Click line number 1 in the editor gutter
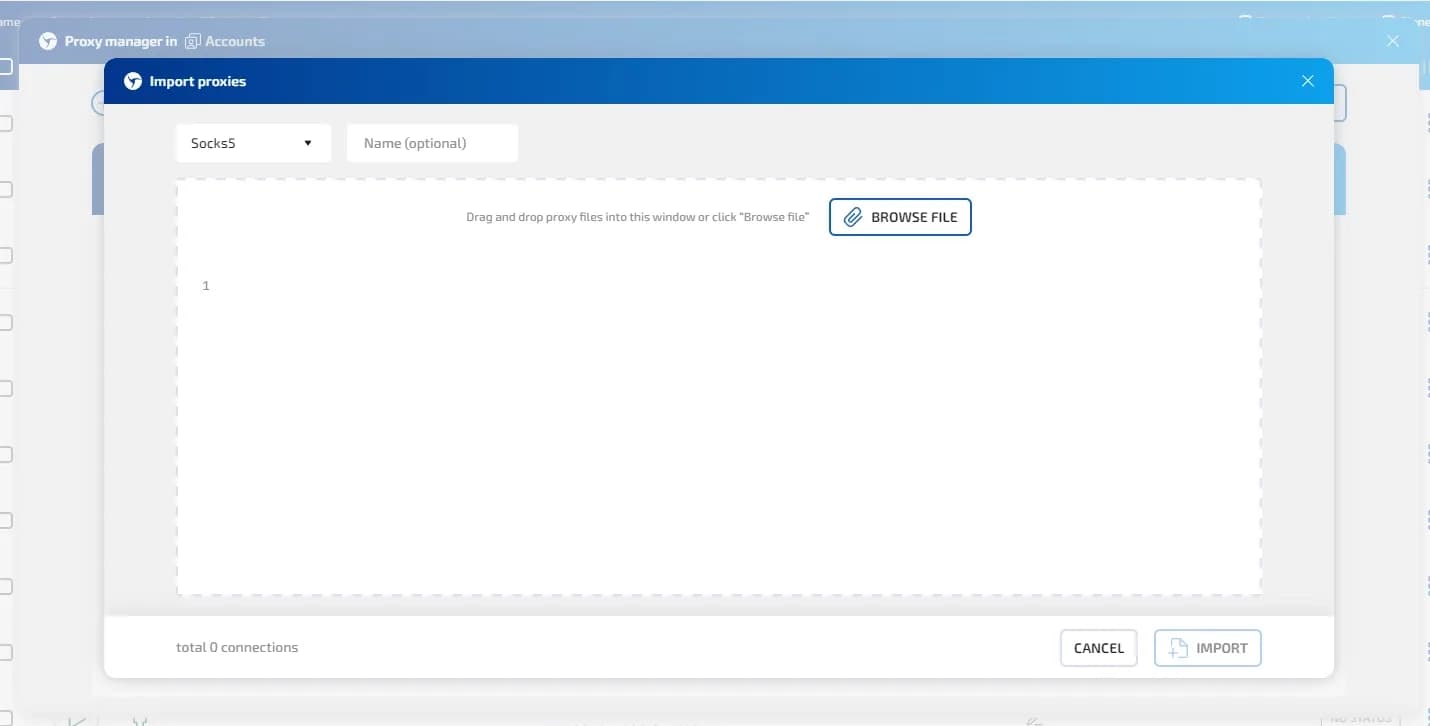This screenshot has width=1430, height=726. [x=206, y=286]
